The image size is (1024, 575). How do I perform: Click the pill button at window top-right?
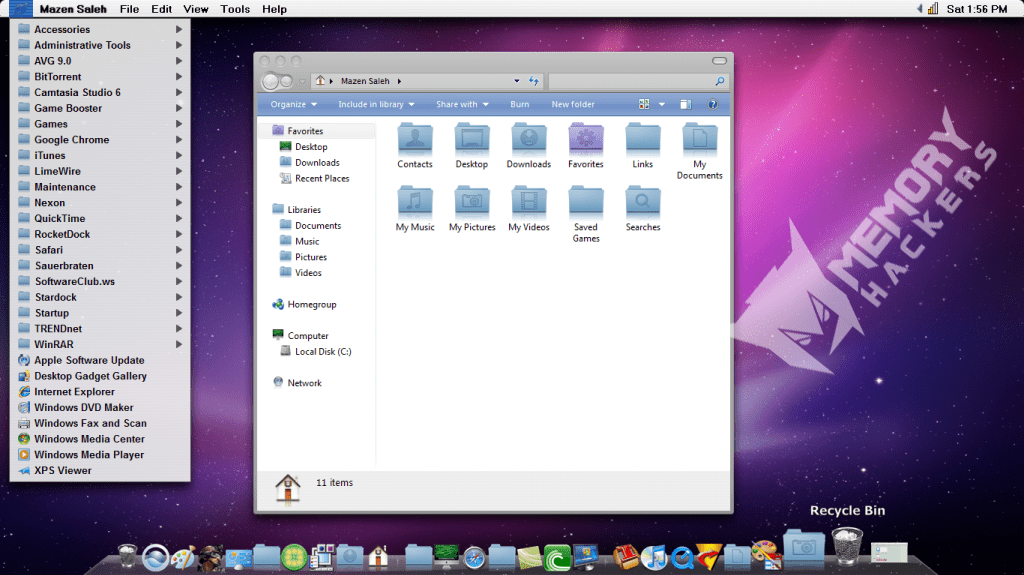tap(719, 61)
